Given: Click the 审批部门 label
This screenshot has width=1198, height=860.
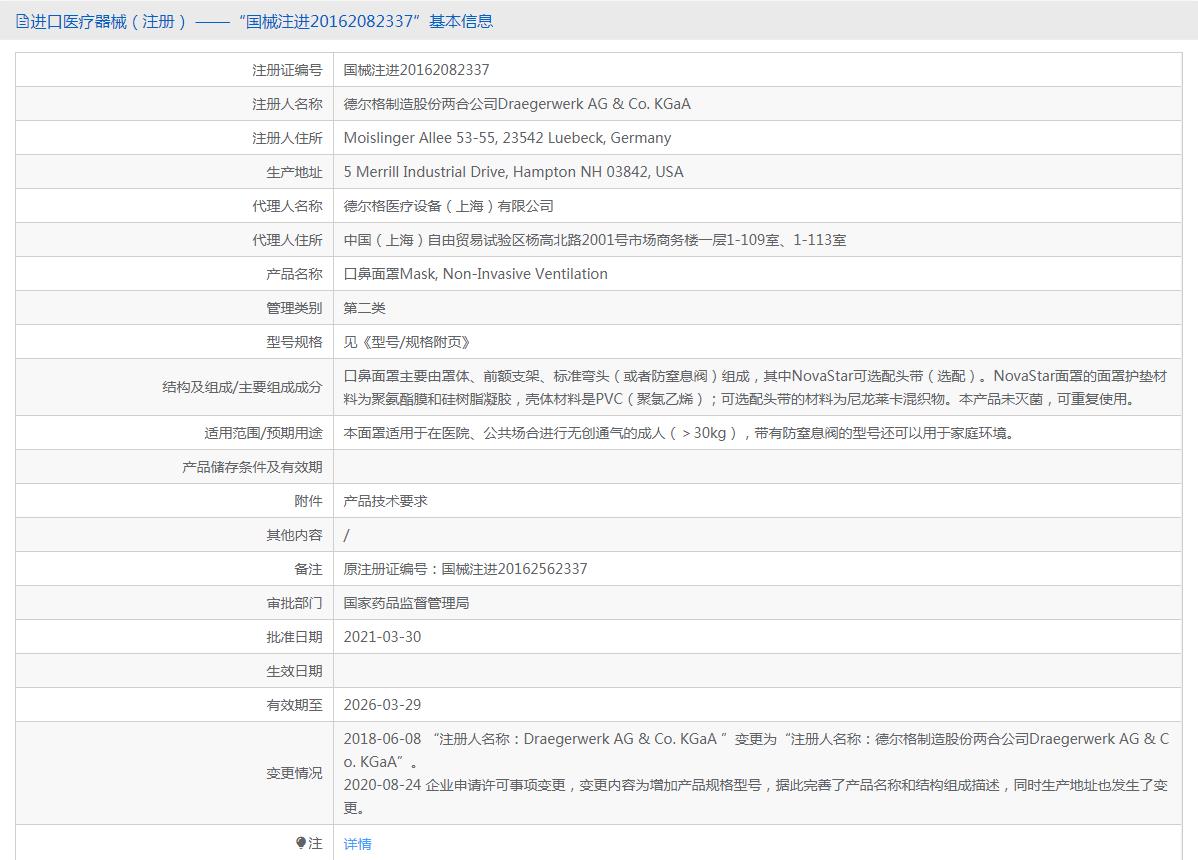Looking at the screenshot, I should pos(294,603).
